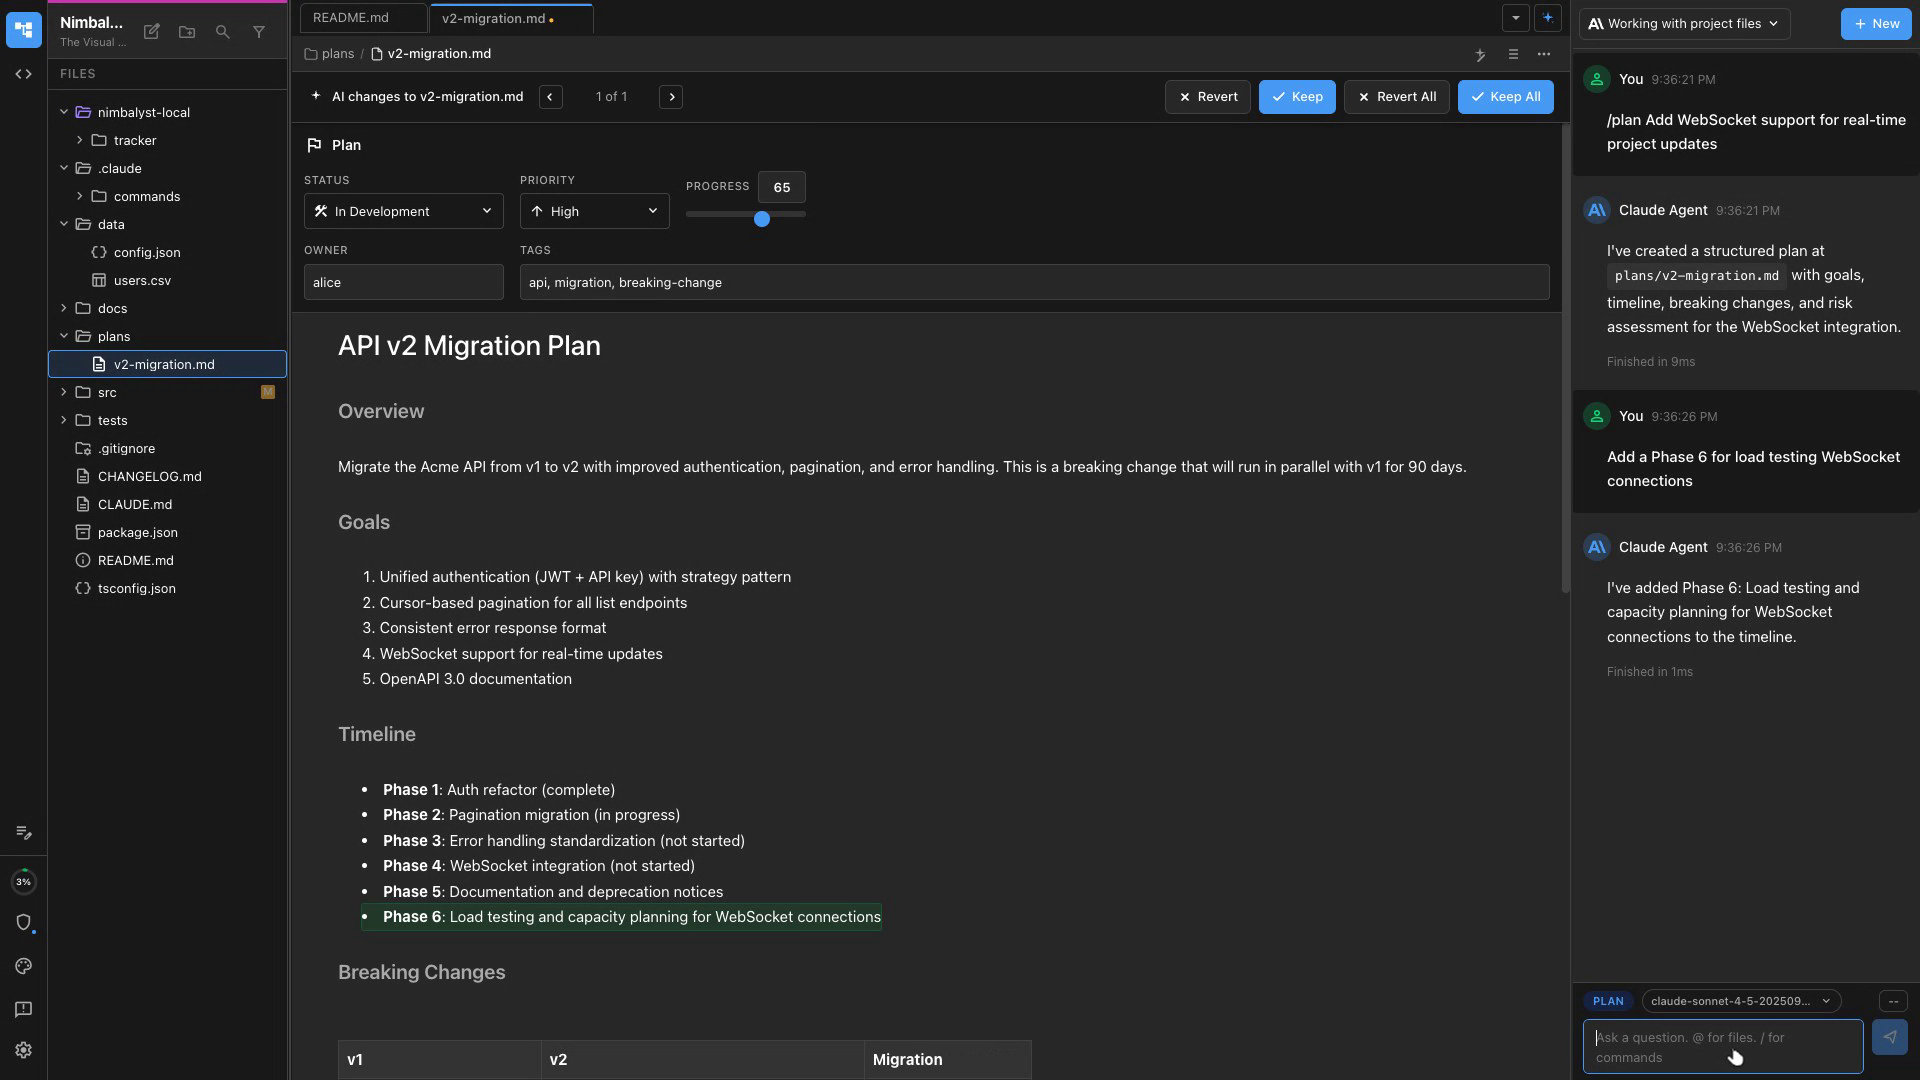
Task: Switch to code view icon in left rail
Action: point(23,74)
